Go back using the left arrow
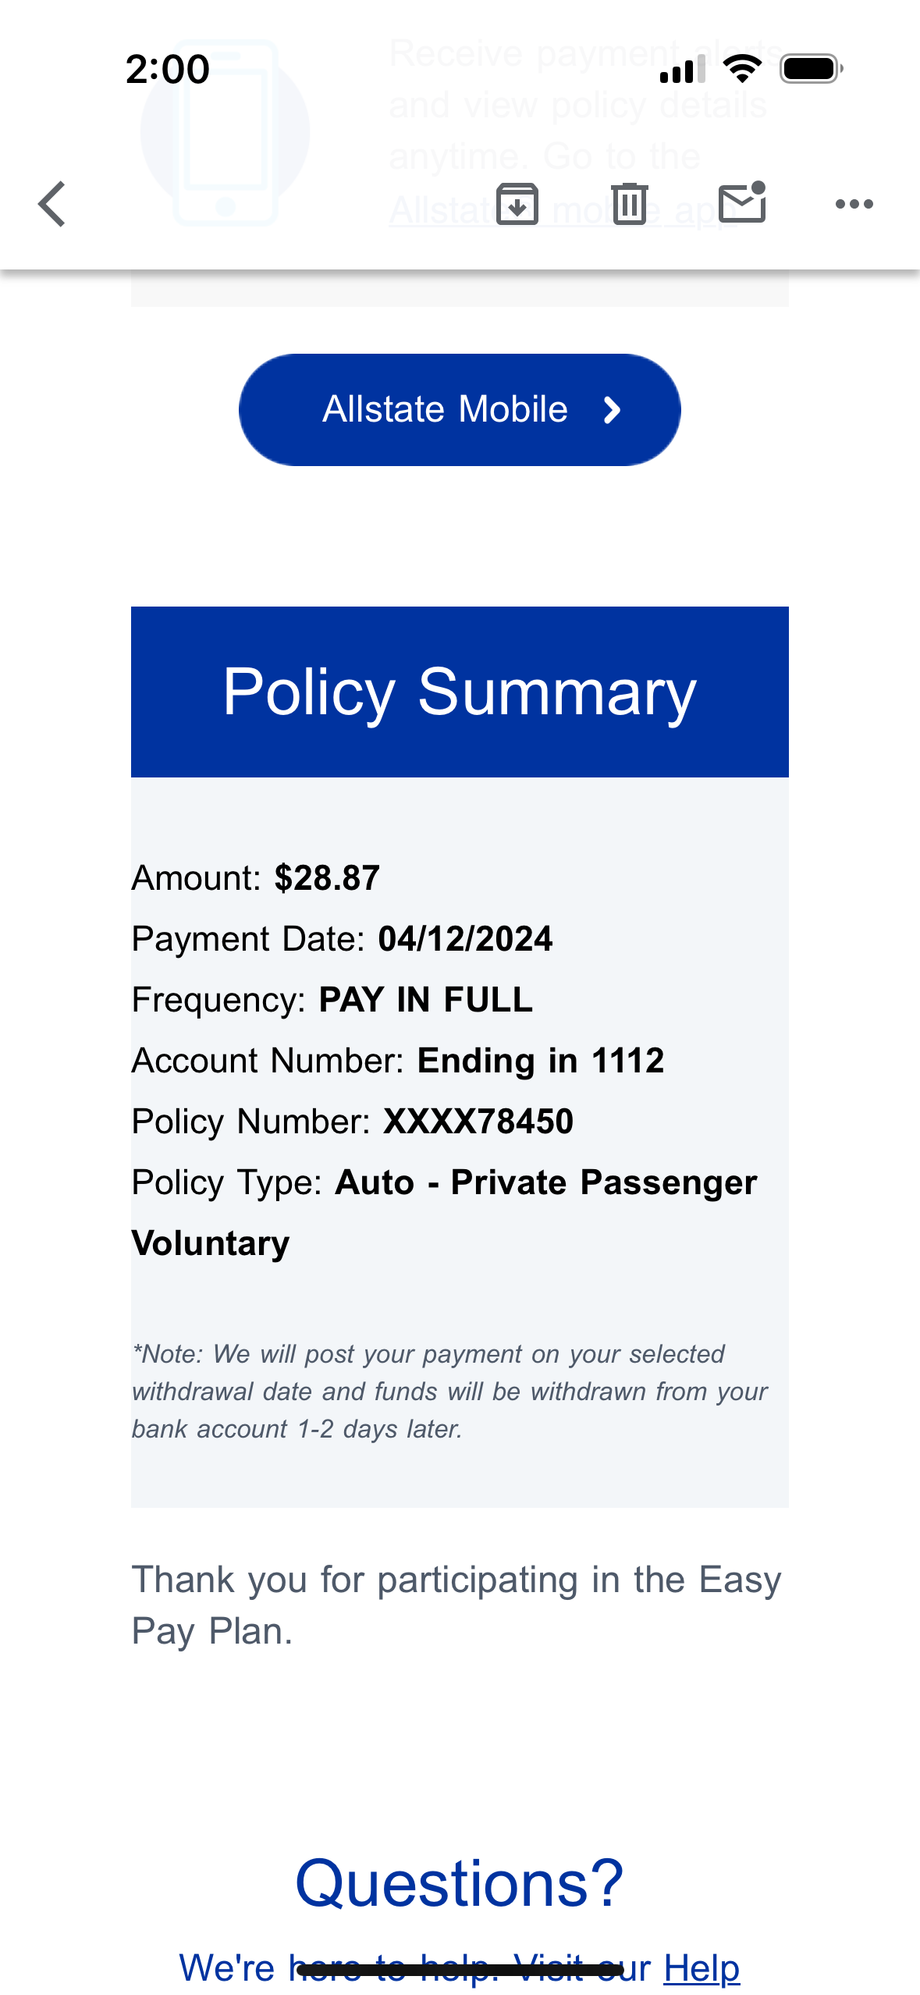The image size is (920, 1995). (x=52, y=204)
